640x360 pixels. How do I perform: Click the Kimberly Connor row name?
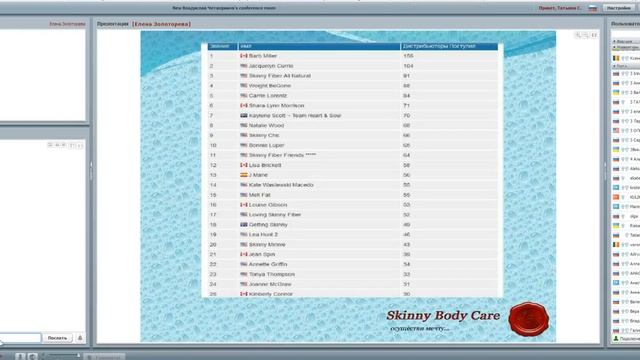coord(271,294)
